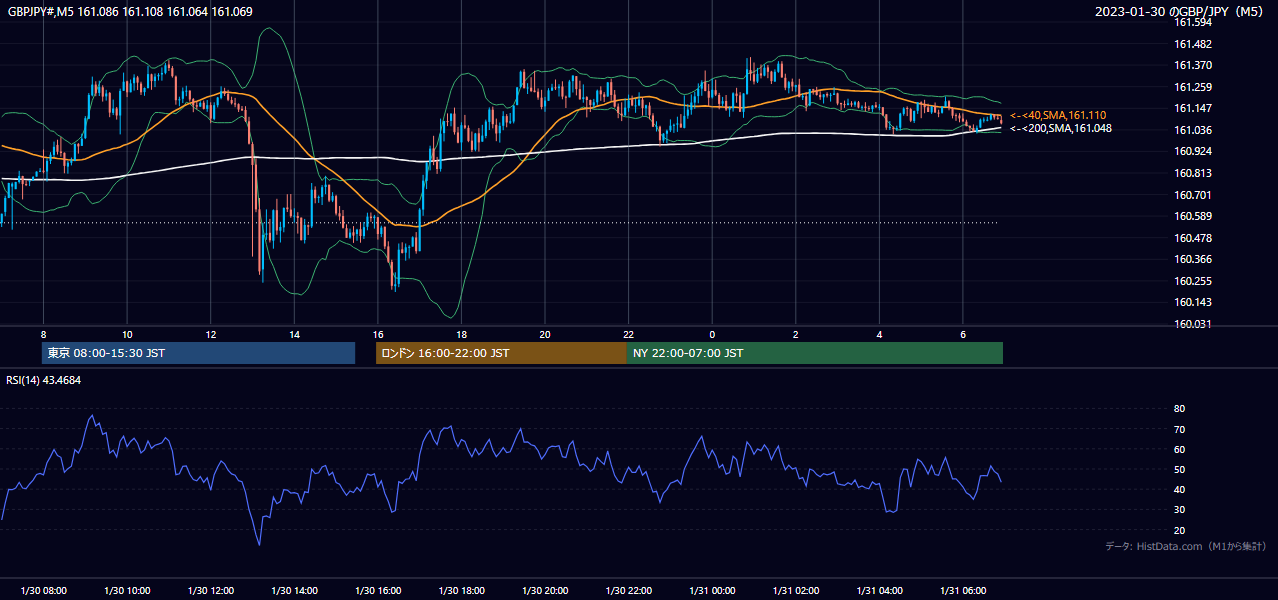Click the 1/31 02:00 time label

[x=795, y=591]
